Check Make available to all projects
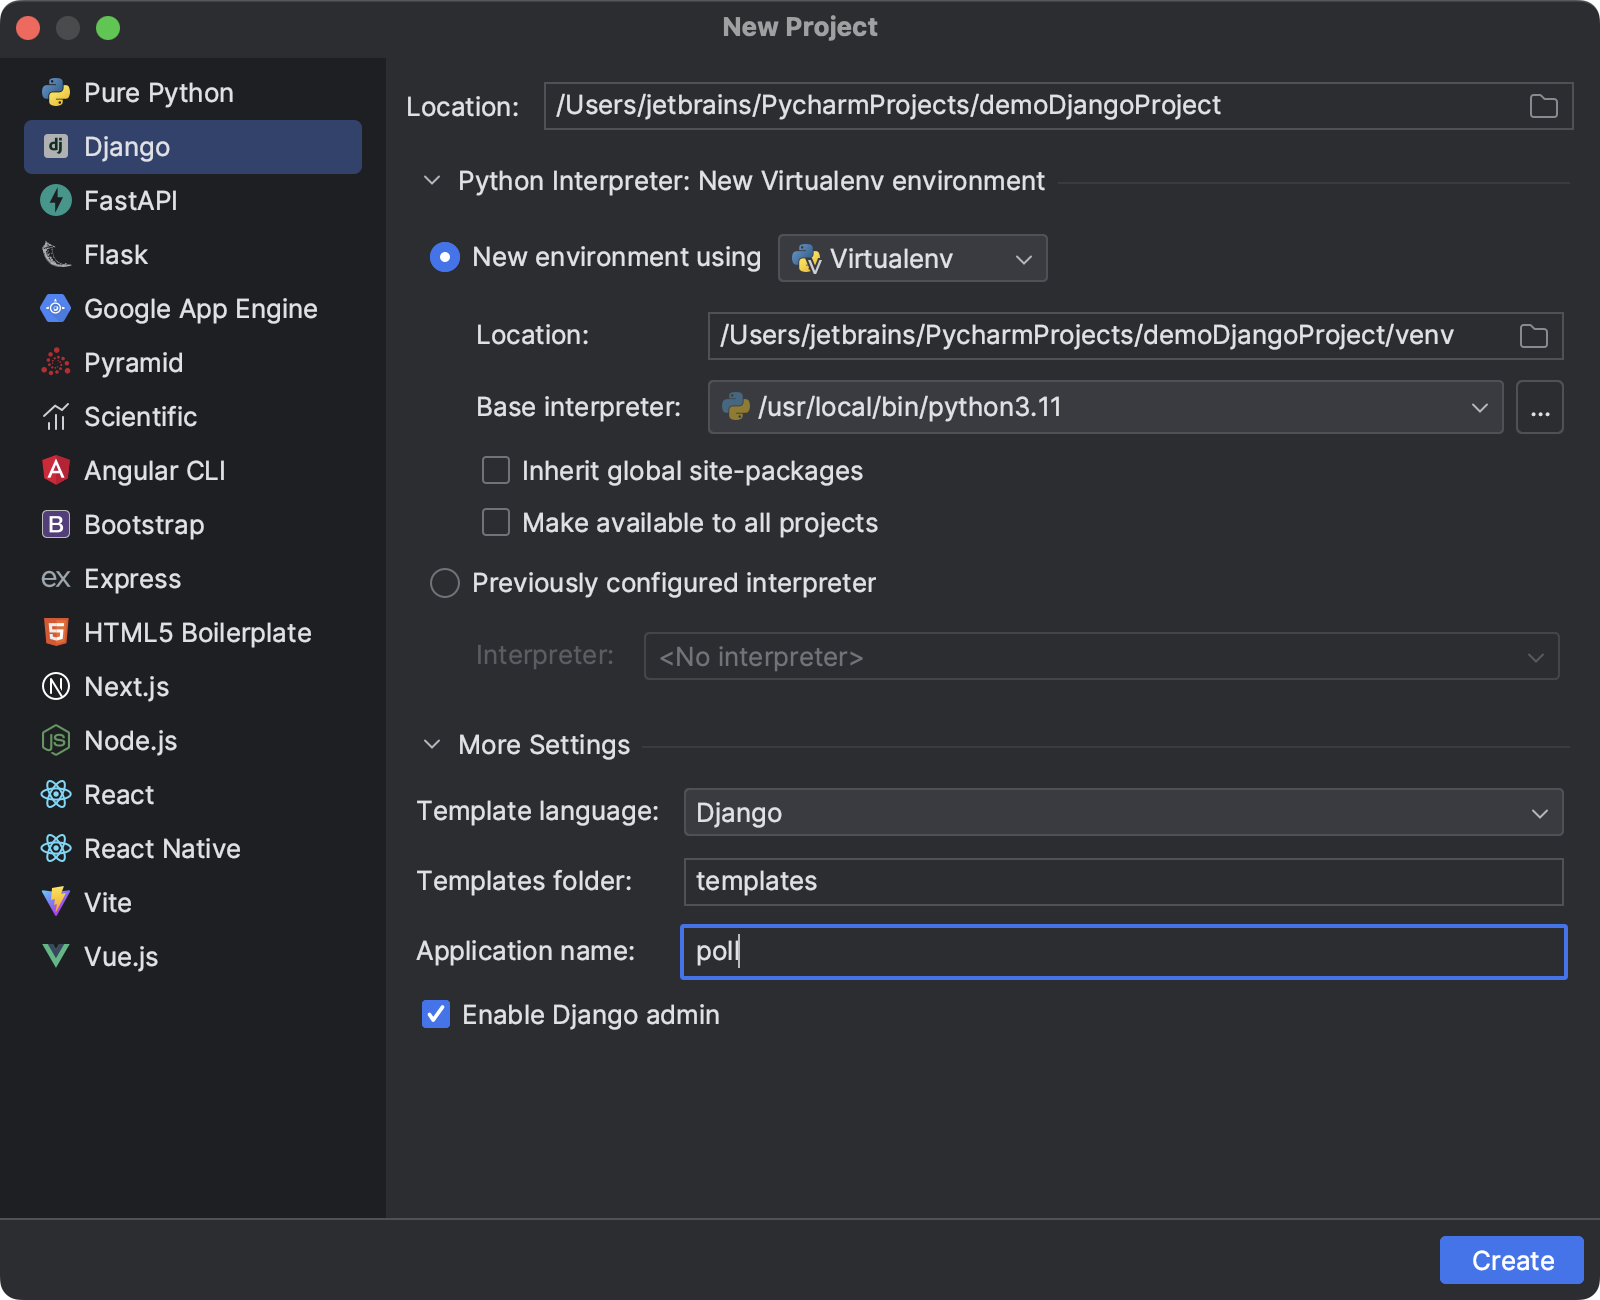 pyautogui.click(x=495, y=522)
